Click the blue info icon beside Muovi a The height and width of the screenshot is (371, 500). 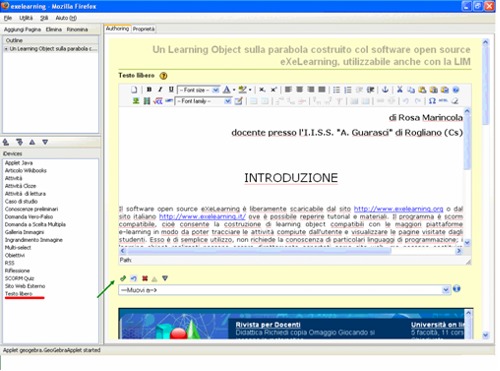[457, 289]
